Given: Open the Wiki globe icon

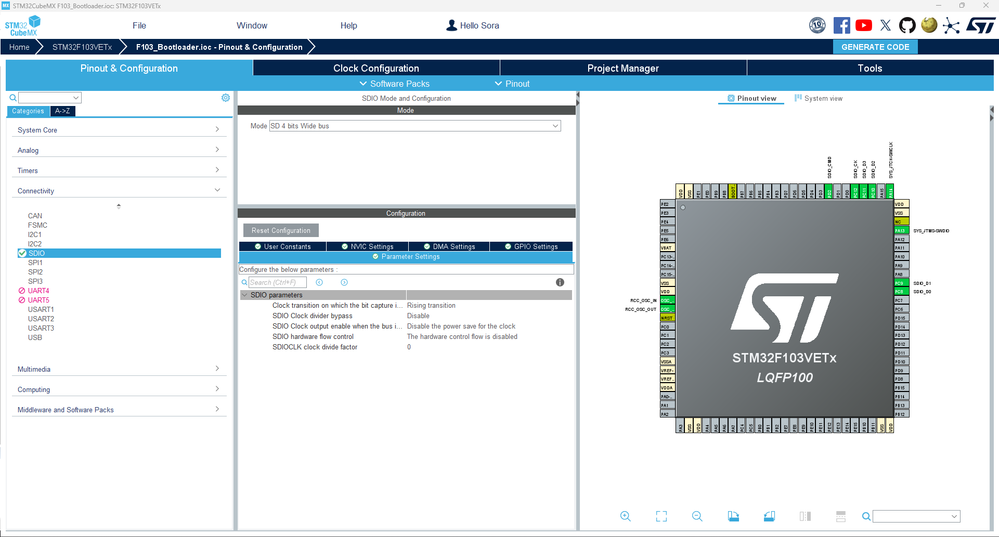Looking at the screenshot, I should point(929,25).
